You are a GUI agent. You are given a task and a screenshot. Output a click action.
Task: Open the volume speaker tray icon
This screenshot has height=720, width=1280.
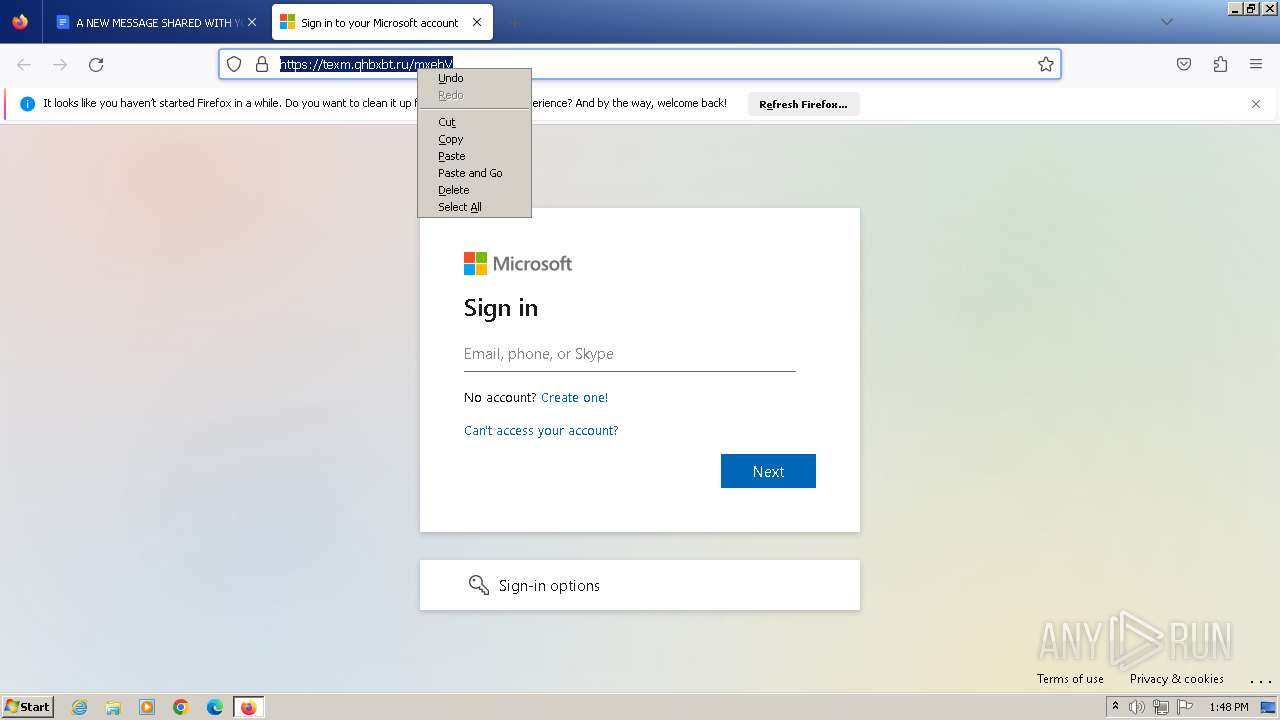coord(1137,707)
